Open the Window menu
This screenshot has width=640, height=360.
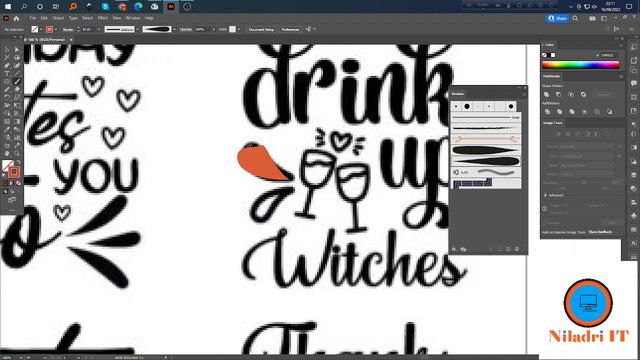(x=133, y=18)
